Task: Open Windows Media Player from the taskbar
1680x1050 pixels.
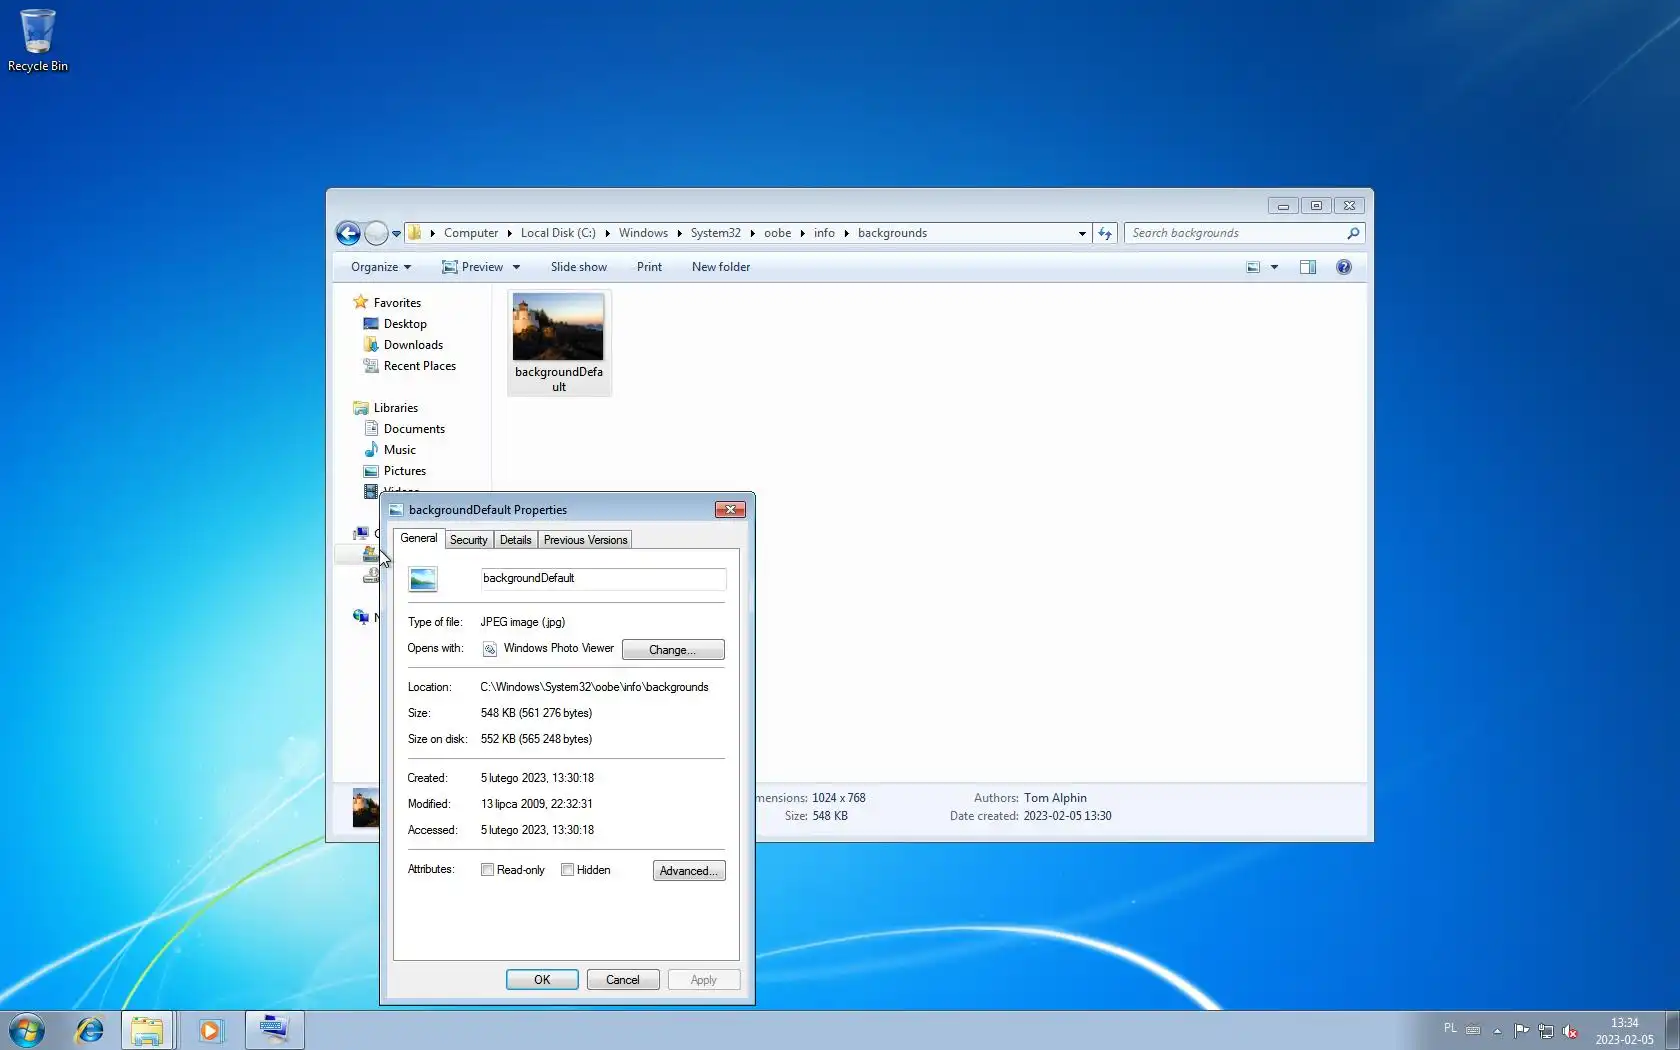Action: [x=210, y=1030]
